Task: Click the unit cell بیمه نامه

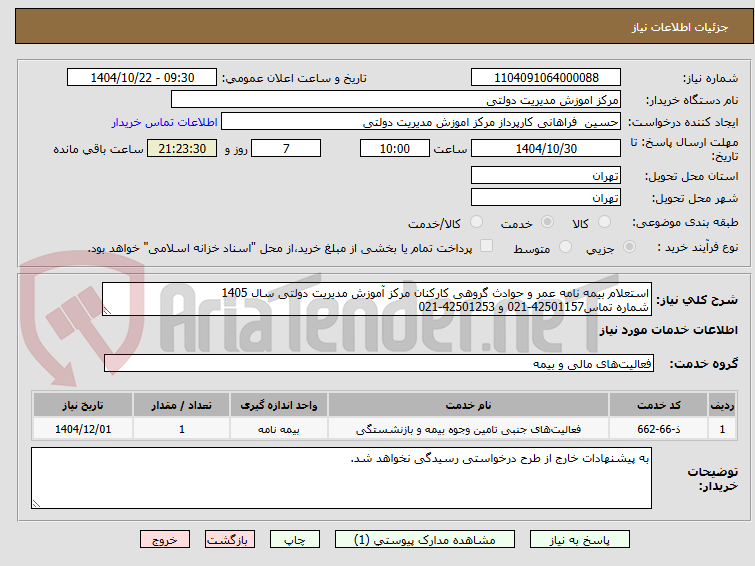Action: [x=279, y=429]
